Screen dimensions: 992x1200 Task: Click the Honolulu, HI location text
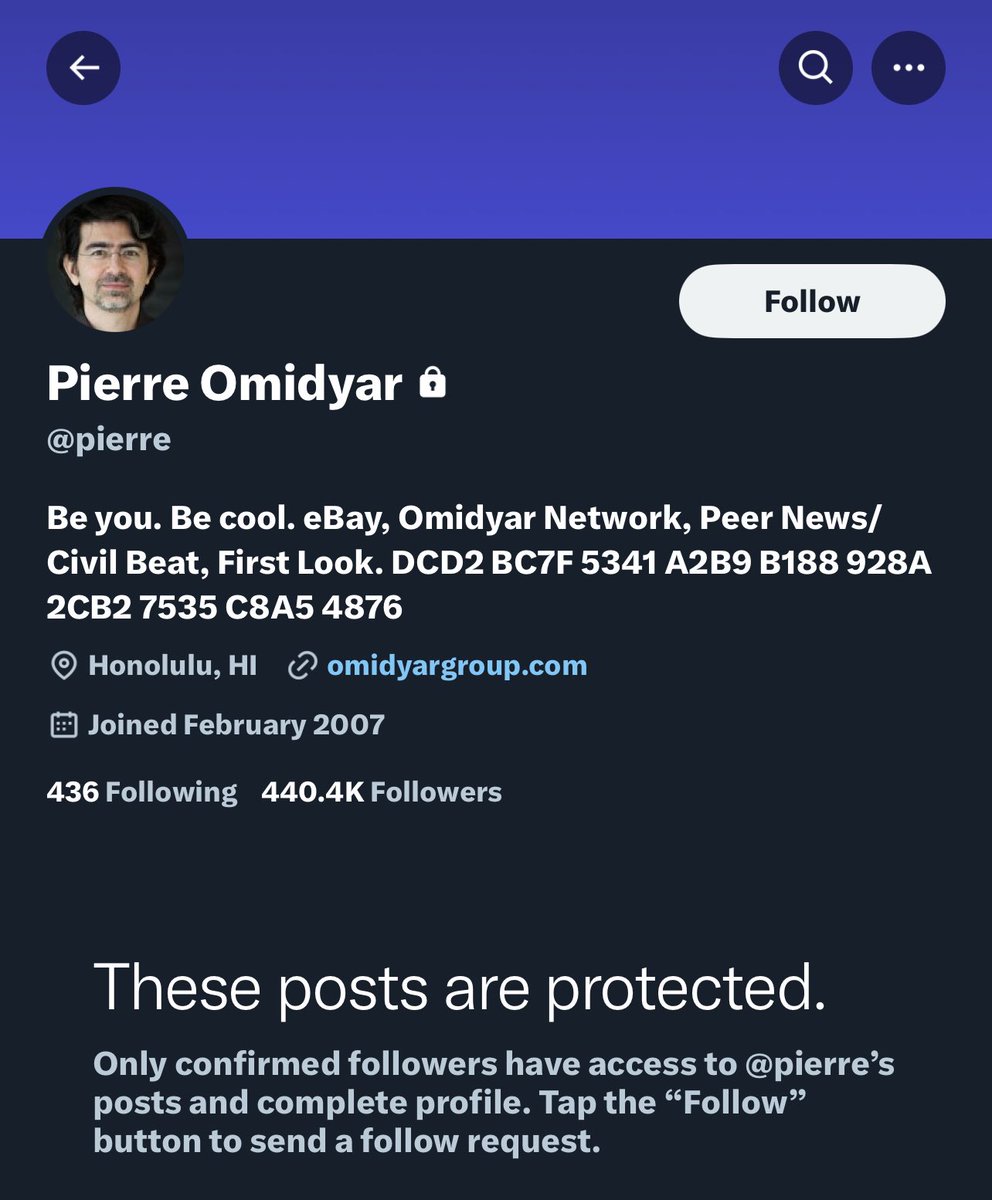point(172,666)
